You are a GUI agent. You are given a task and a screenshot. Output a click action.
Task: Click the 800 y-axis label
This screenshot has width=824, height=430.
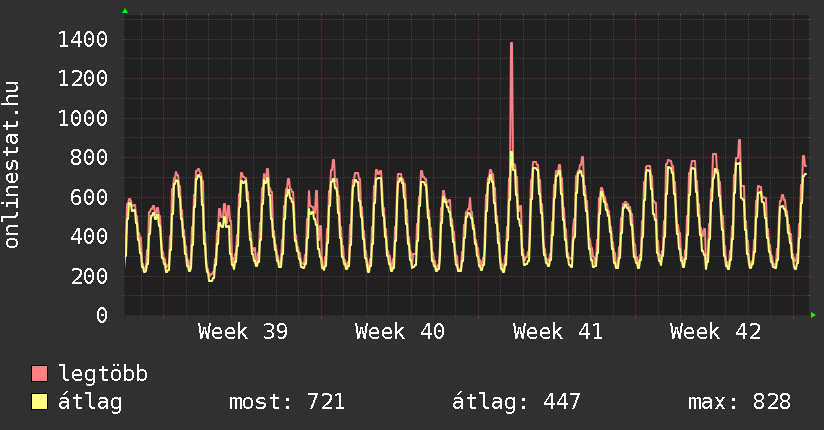point(89,157)
